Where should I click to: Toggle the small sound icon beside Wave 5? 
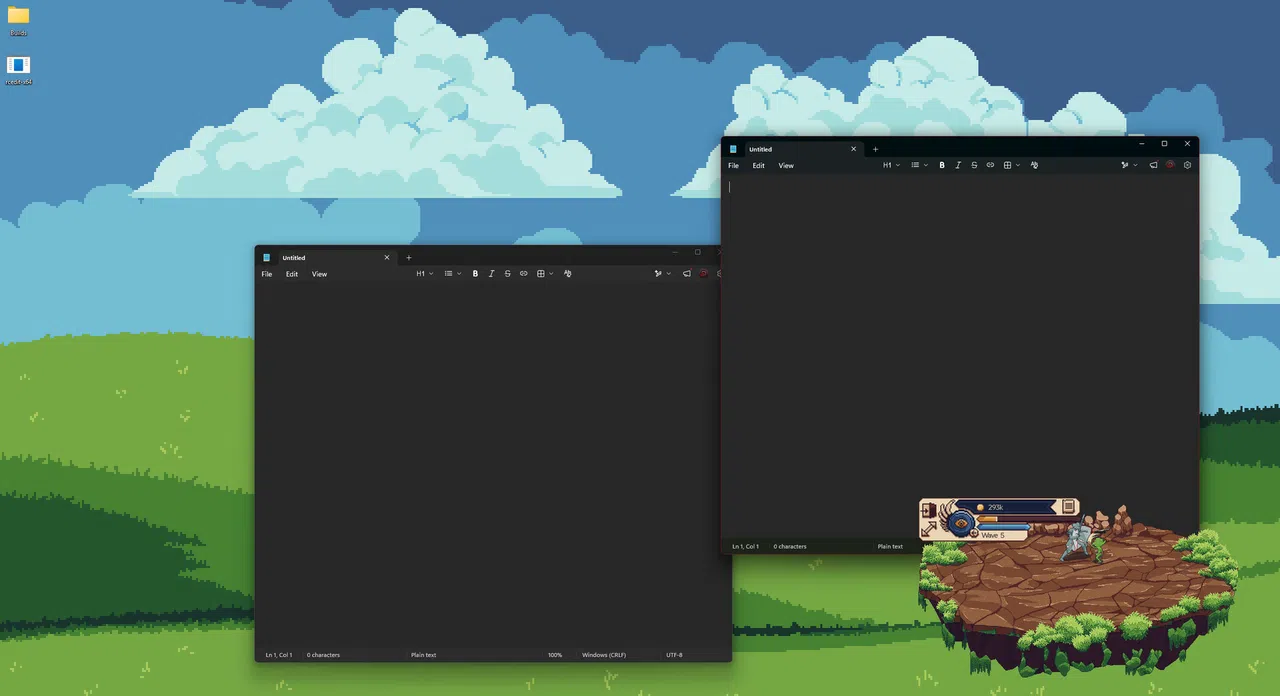point(974,534)
